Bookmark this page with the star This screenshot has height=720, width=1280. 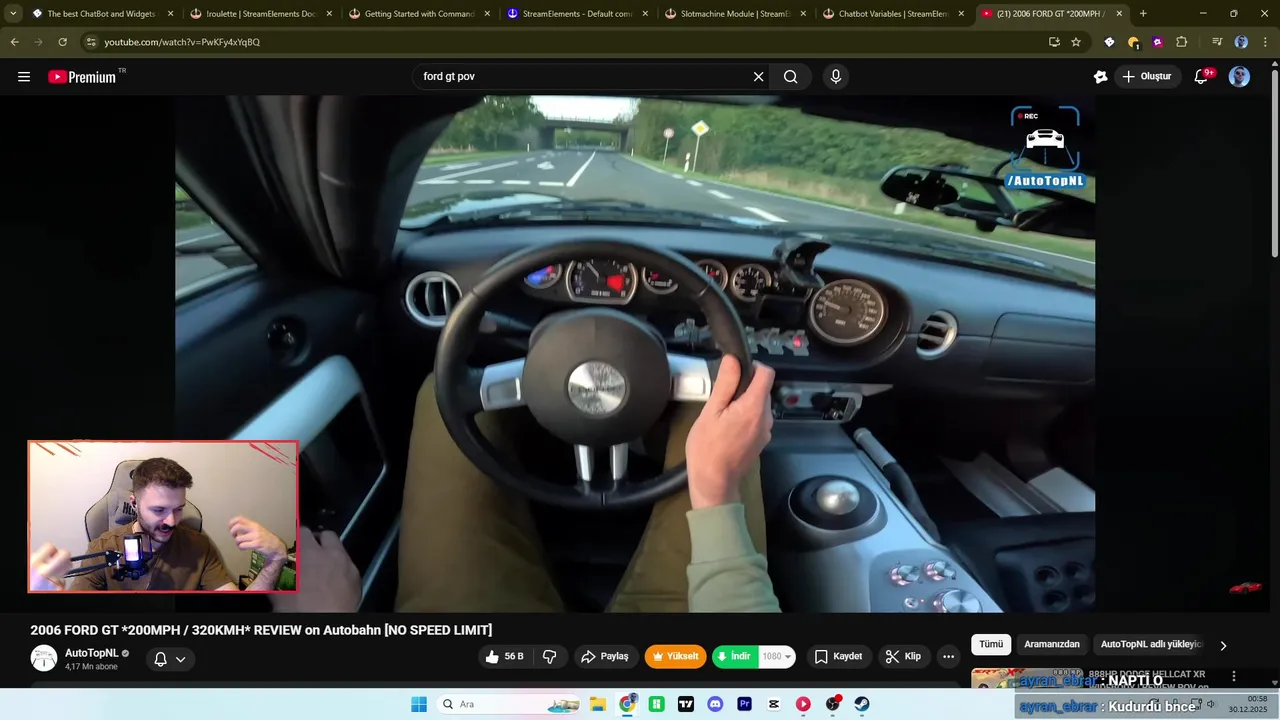[x=1076, y=42]
